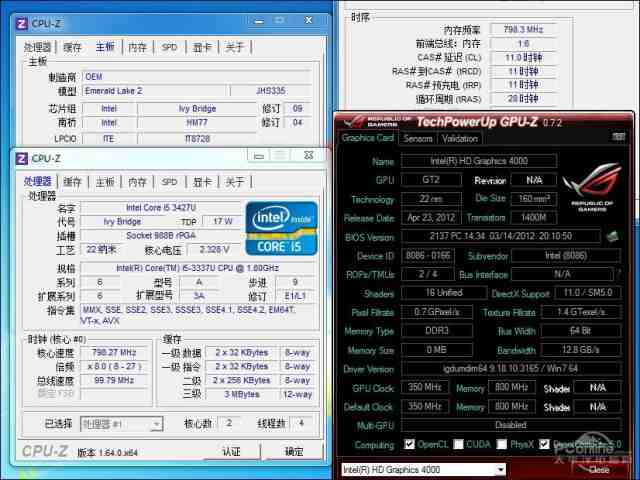Switch to 内存 tab in front CPU-Z window

137,182
